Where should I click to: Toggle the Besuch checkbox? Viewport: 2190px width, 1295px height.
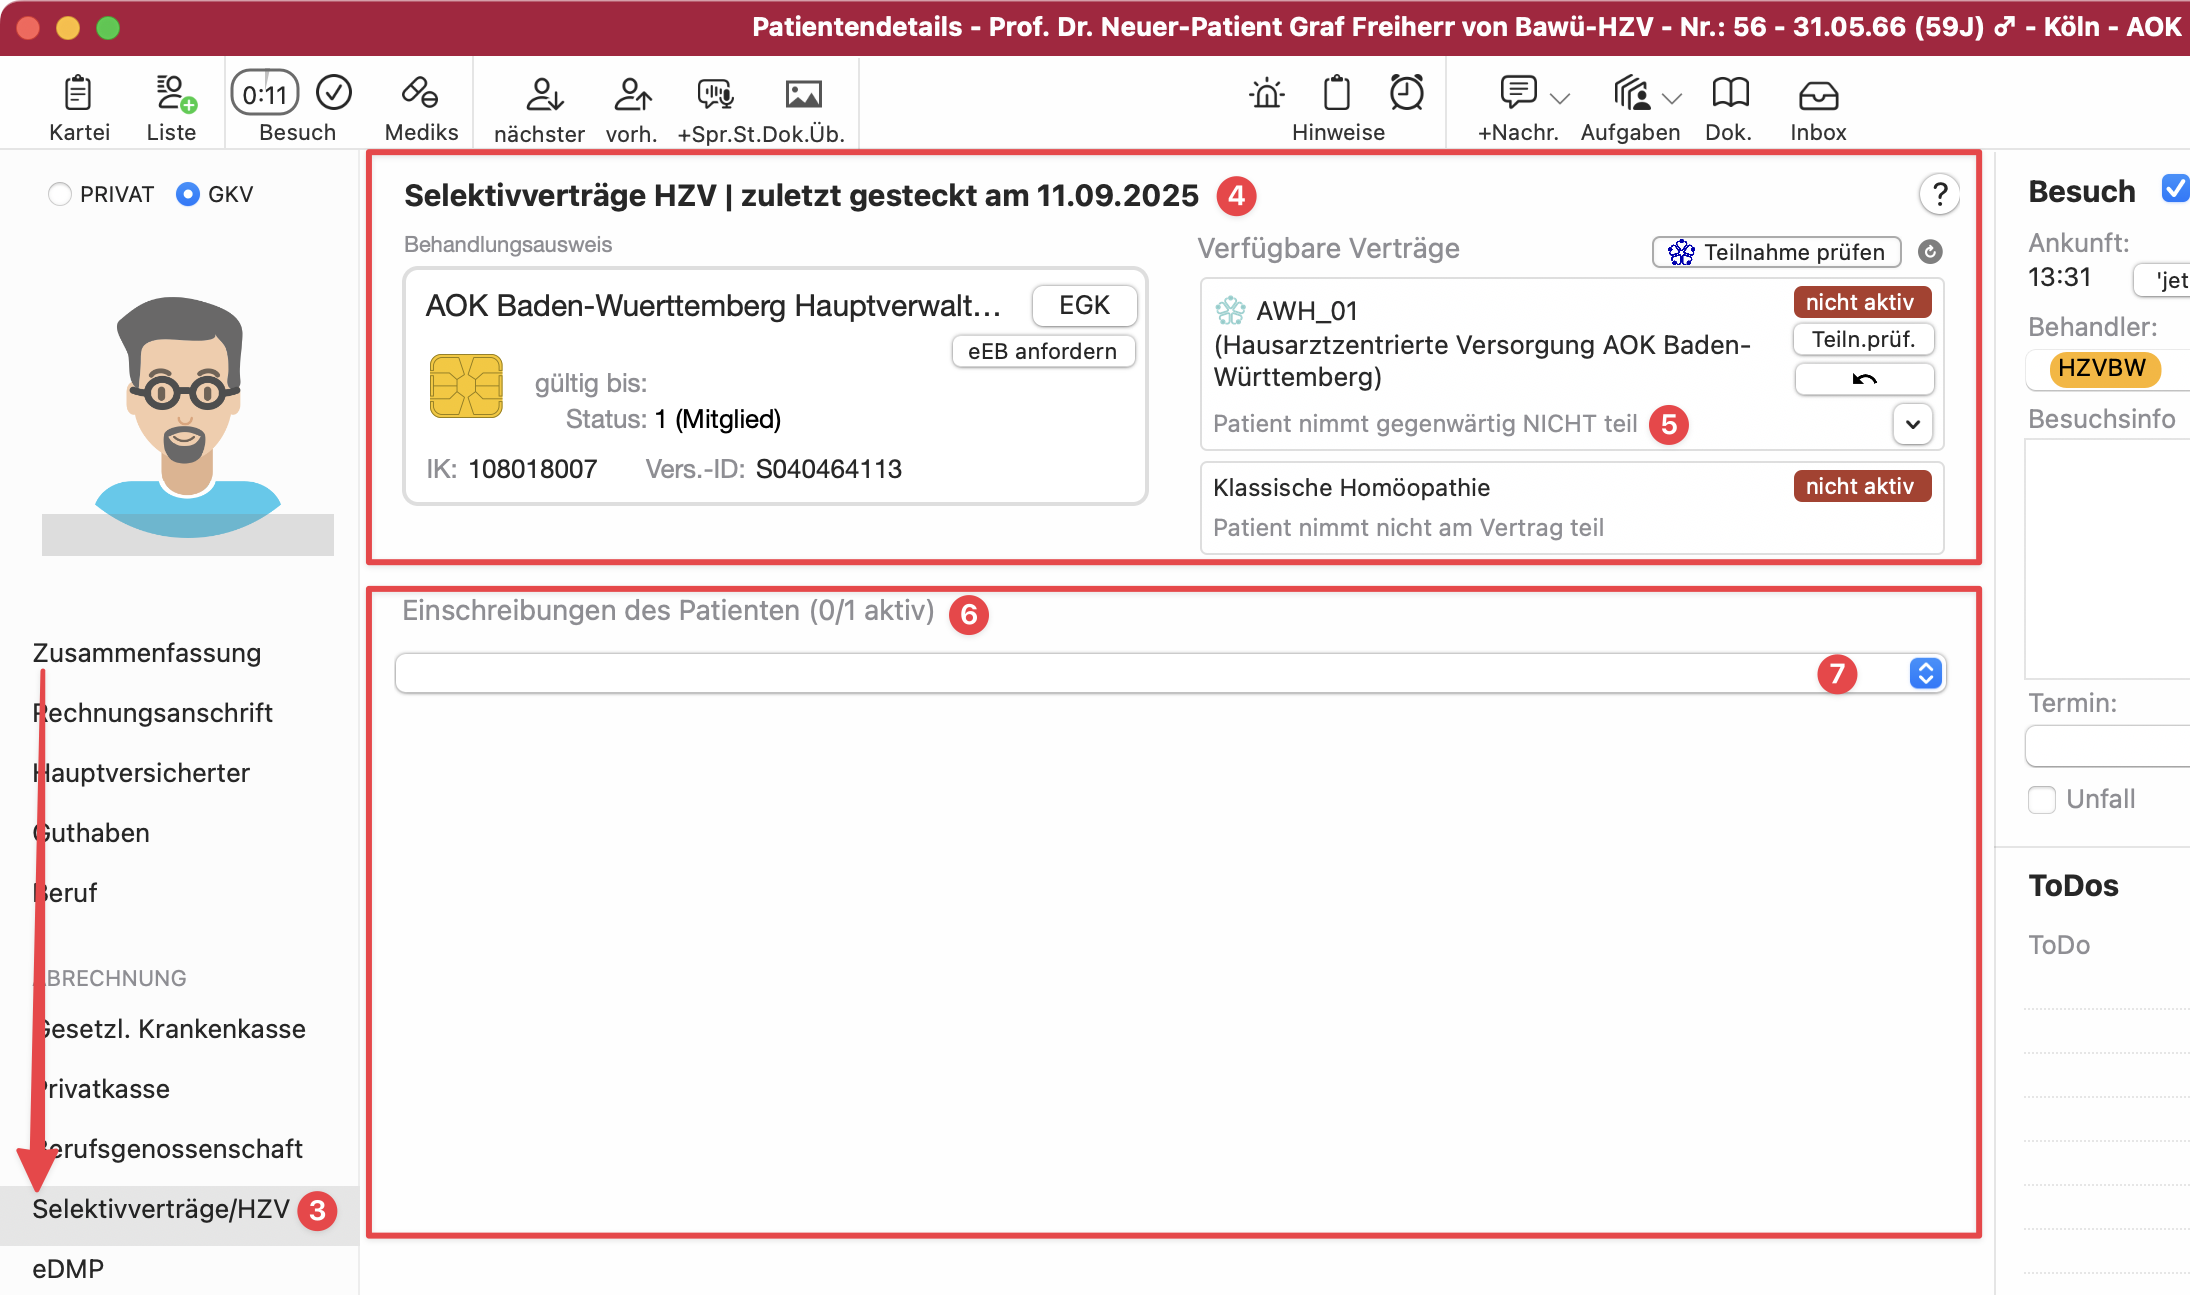(2174, 189)
